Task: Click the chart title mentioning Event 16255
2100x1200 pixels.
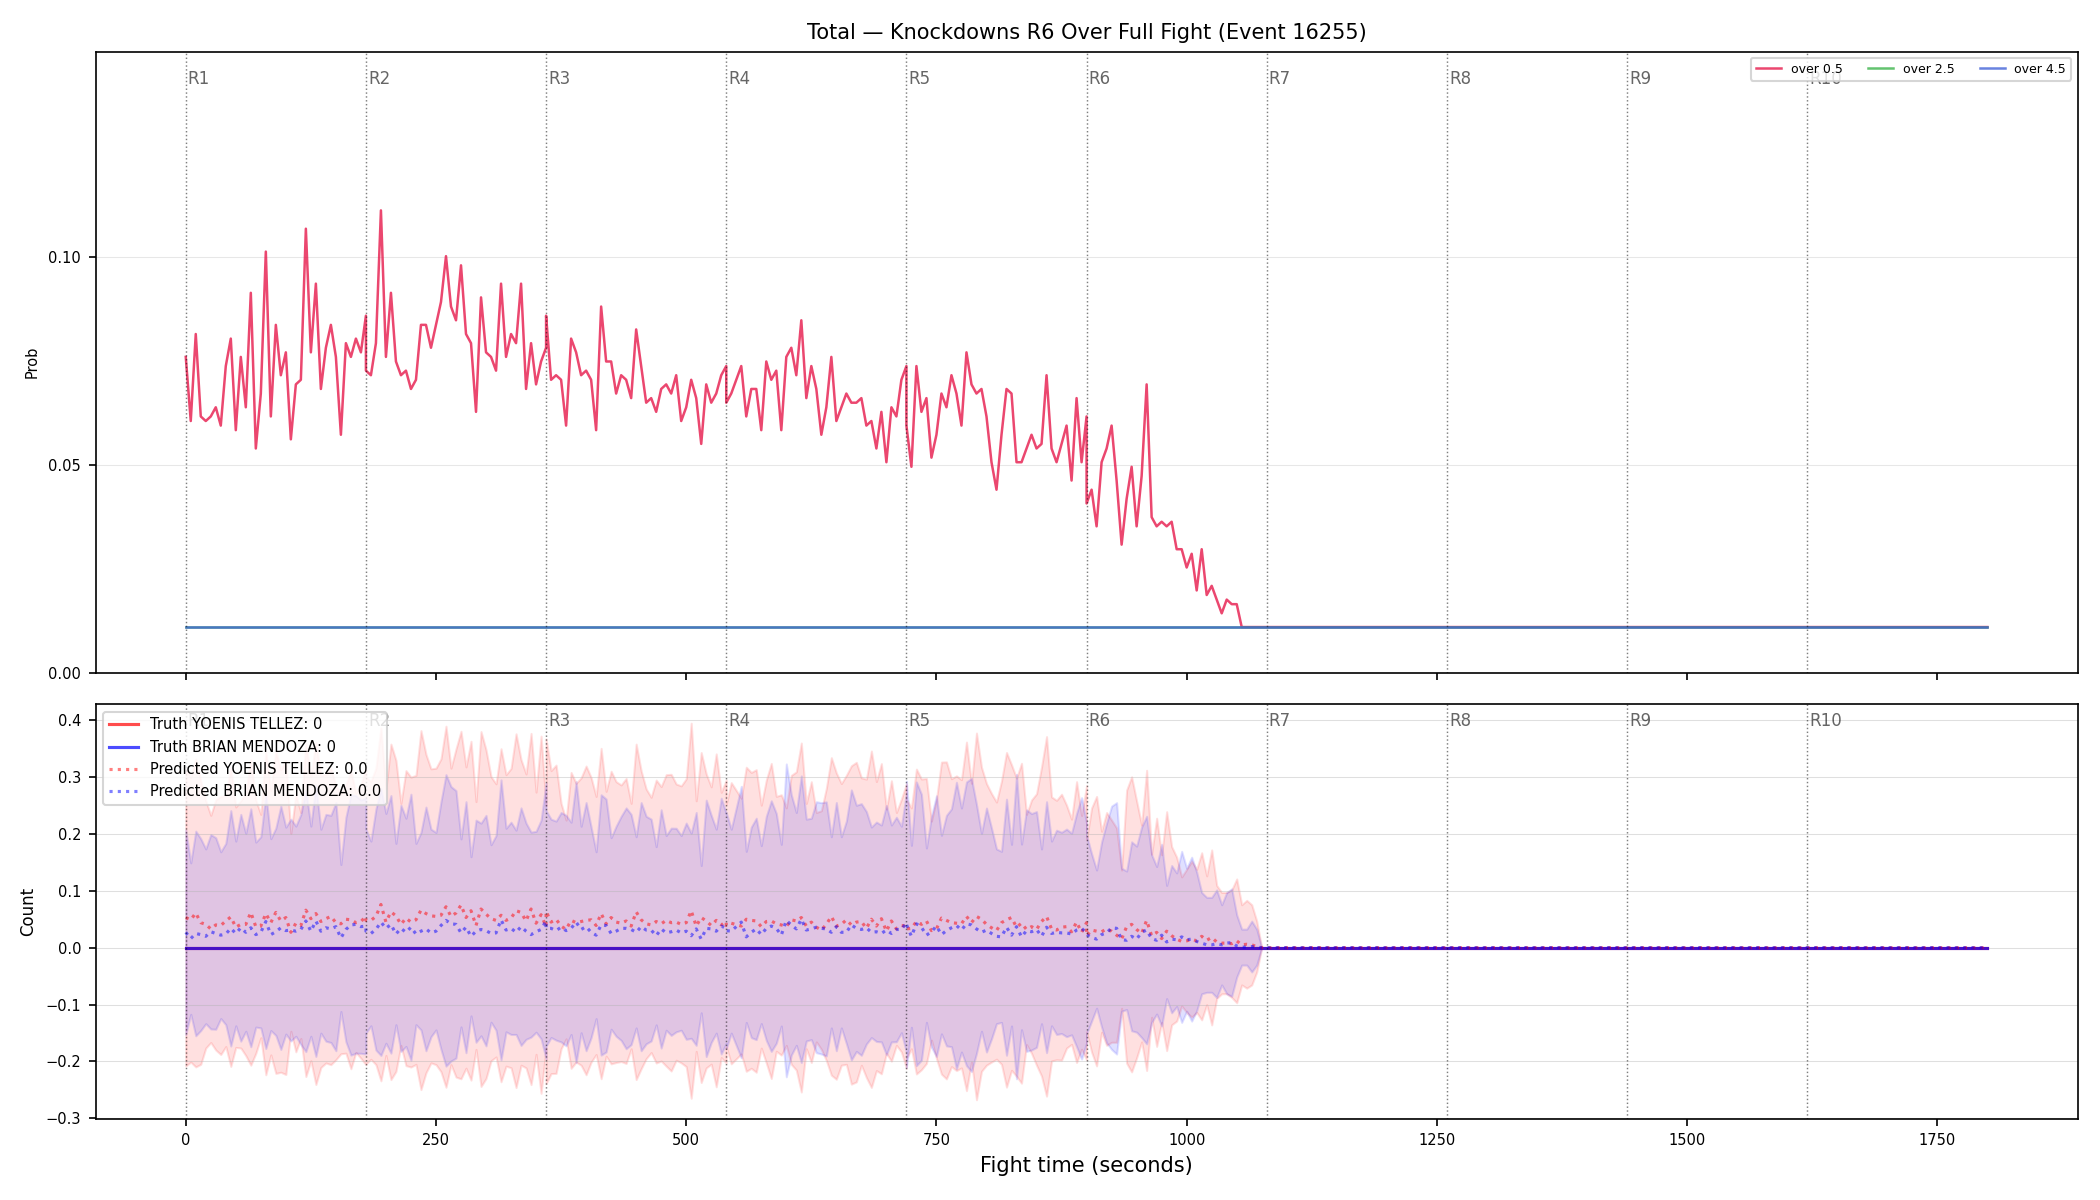Action: click(1086, 32)
